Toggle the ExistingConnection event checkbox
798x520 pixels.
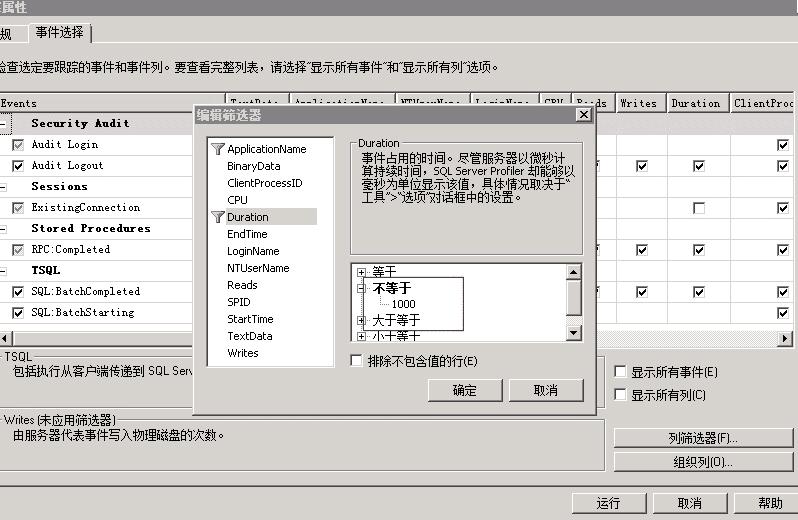[x=18, y=208]
